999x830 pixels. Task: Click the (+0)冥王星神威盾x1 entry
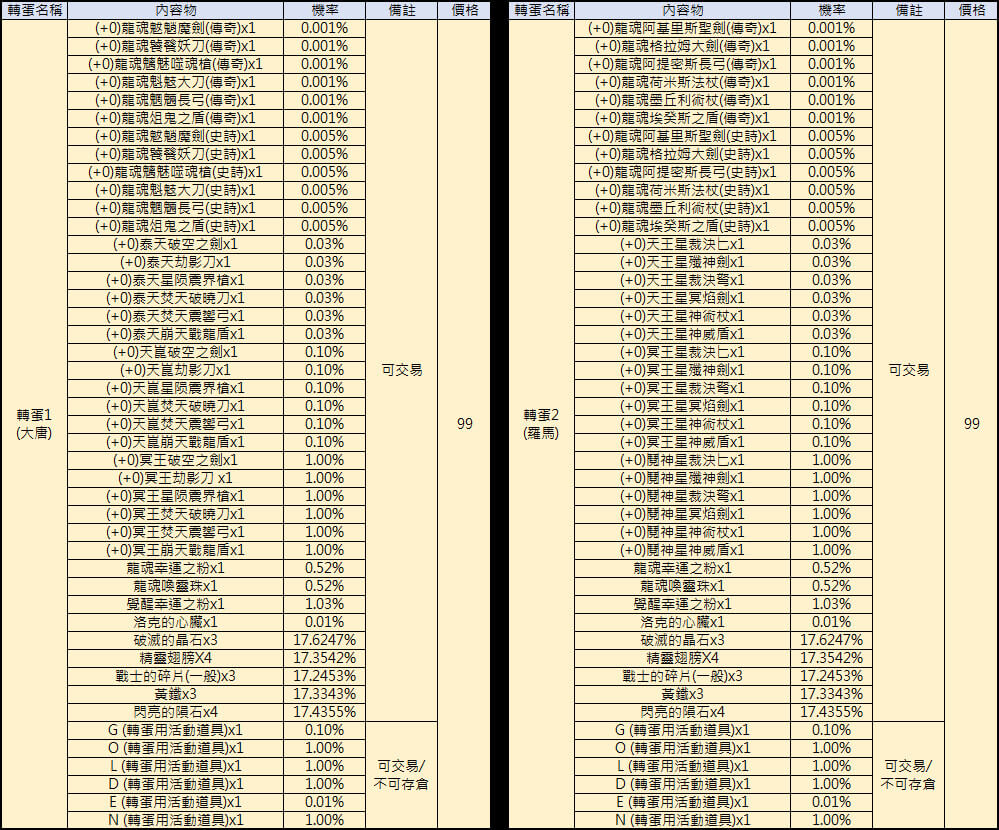(682, 442)
